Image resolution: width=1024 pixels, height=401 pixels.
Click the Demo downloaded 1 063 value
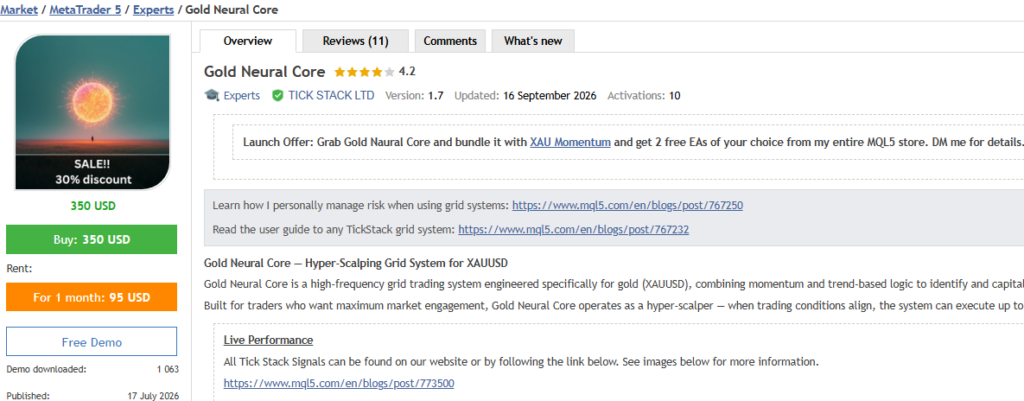[x=167, y=370]
